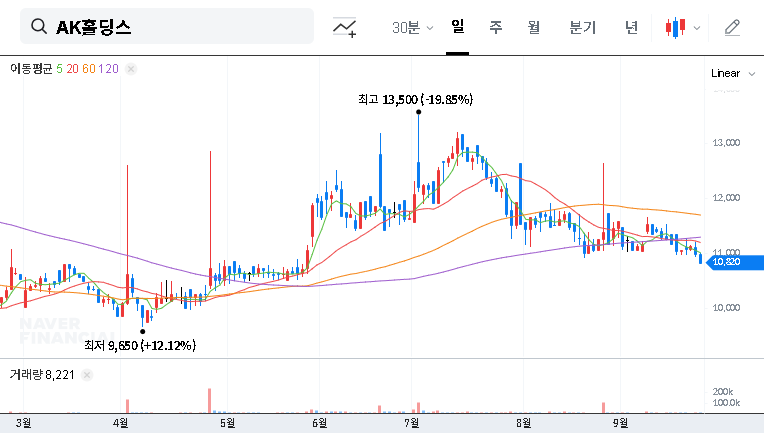The height and width of the screenshot is (433, 764).
Task: Click the 200k volume axis label
Action: tap(723, 392)
